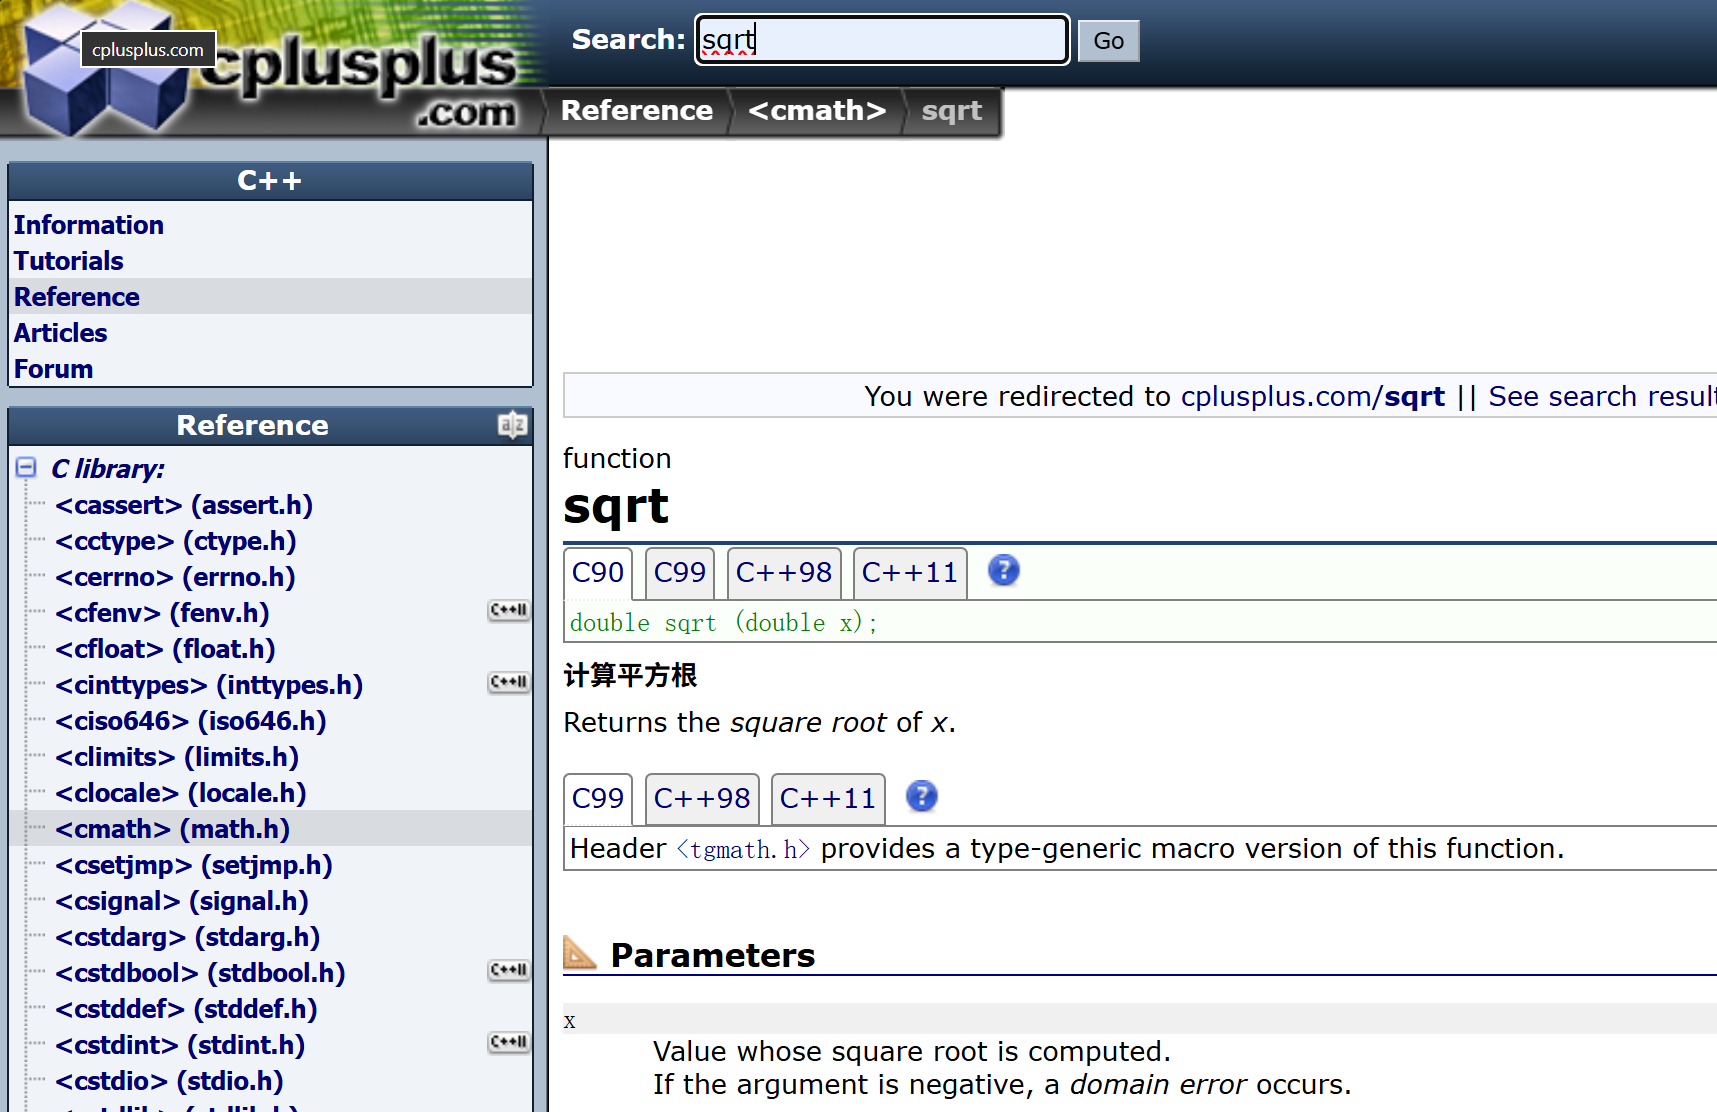This screenshot has width=1717, height=1112.
Task: Click the sqrt breadcrumb item
Action: tap(952, 111)
